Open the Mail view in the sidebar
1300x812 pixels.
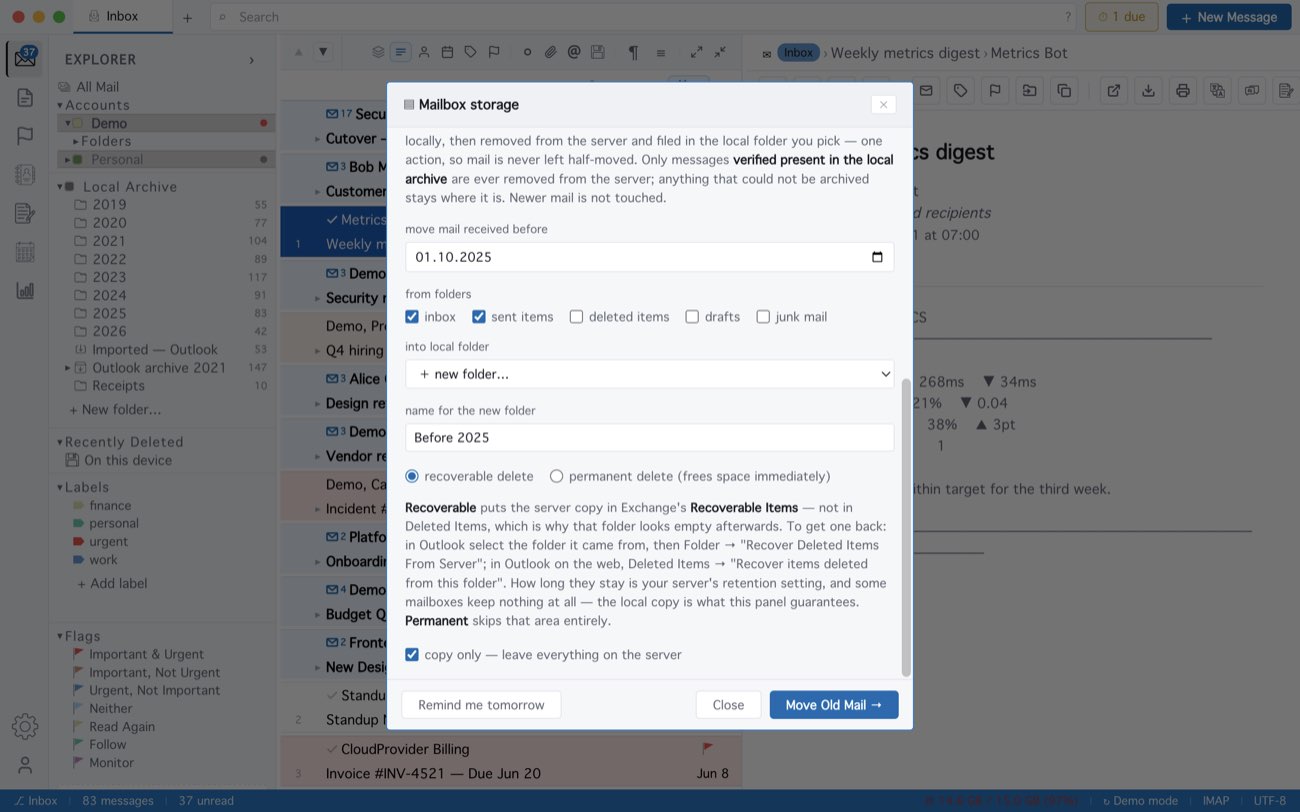(25, 58)
